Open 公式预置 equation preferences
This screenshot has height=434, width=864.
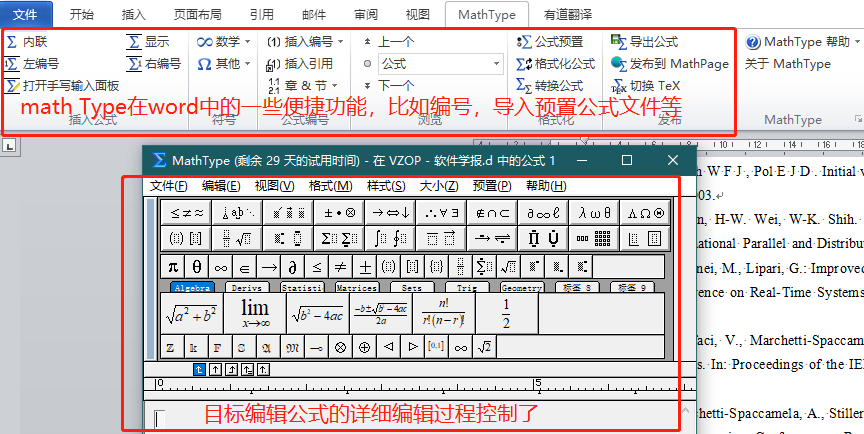550,42
